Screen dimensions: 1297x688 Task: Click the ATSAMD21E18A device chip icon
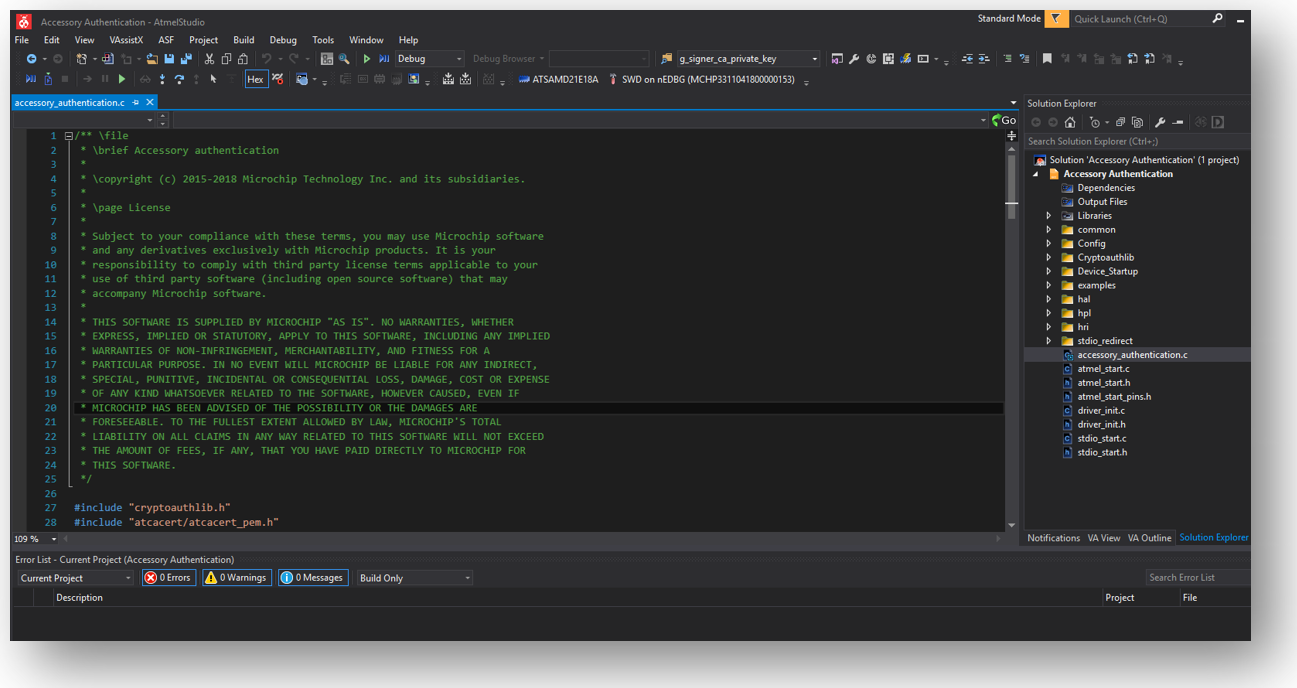tap(523, 79)
